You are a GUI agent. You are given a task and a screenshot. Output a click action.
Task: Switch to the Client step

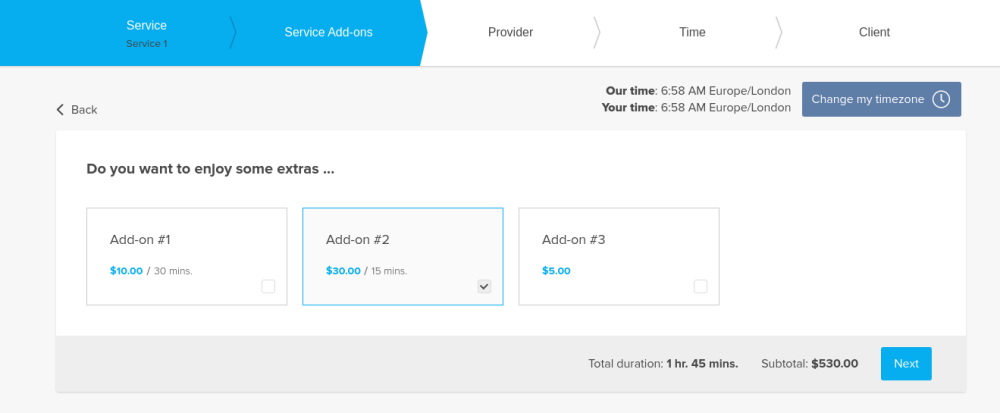pos(874,32)
